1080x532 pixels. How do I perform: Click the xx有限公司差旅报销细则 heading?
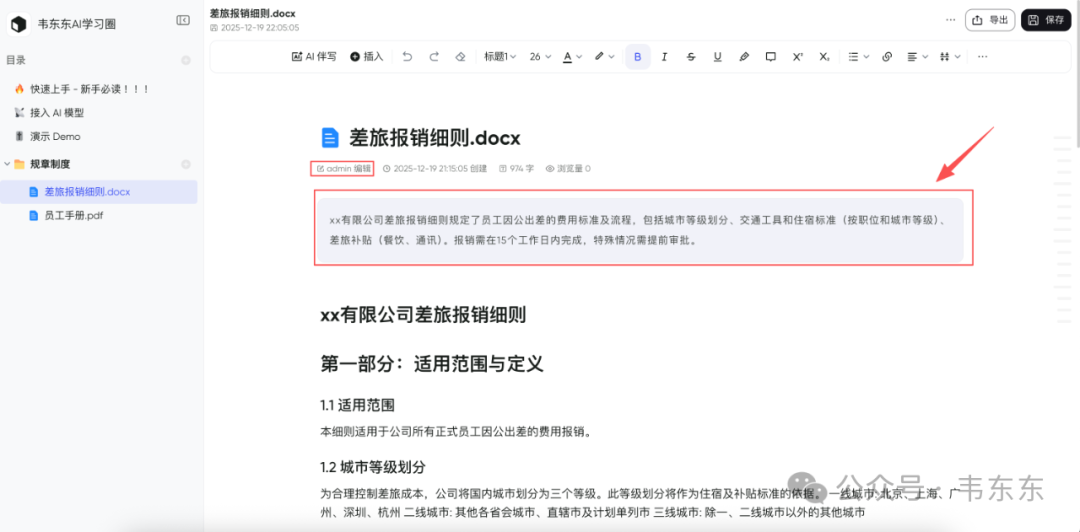pos(424,316)
